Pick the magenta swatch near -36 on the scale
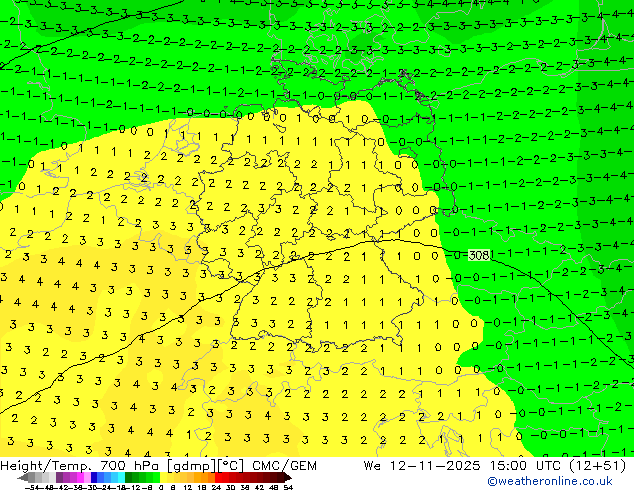This screenshot has width=634, height=490. (x=80, y=477)
